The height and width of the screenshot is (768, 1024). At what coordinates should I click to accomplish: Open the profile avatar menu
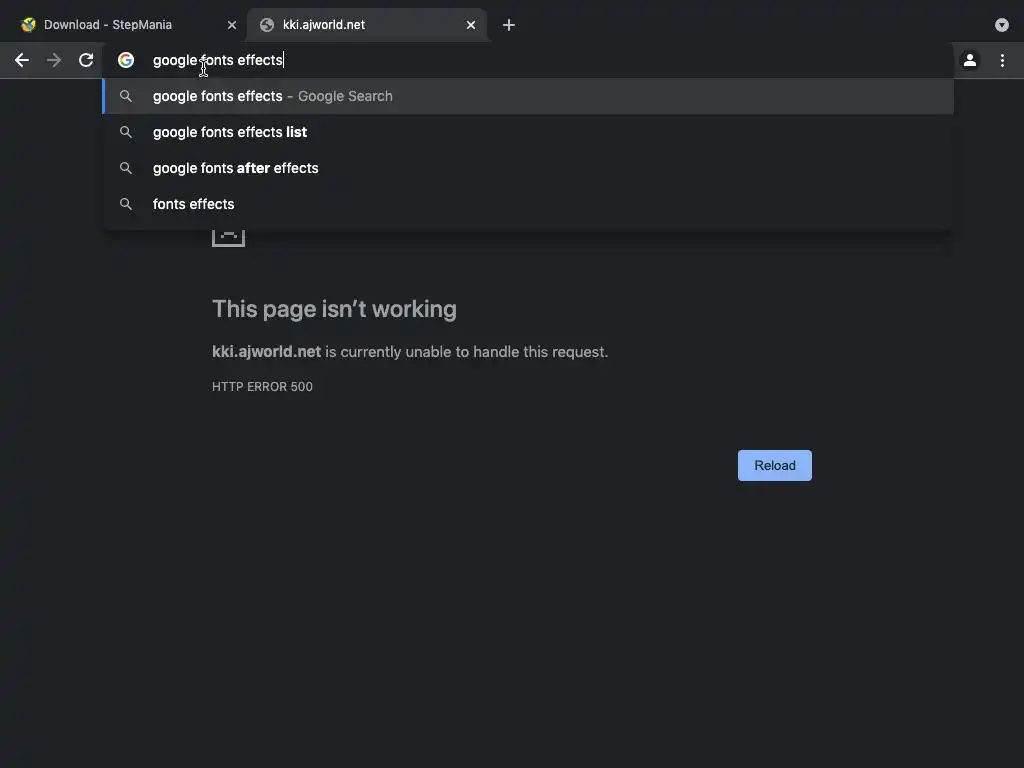(970, 60)
